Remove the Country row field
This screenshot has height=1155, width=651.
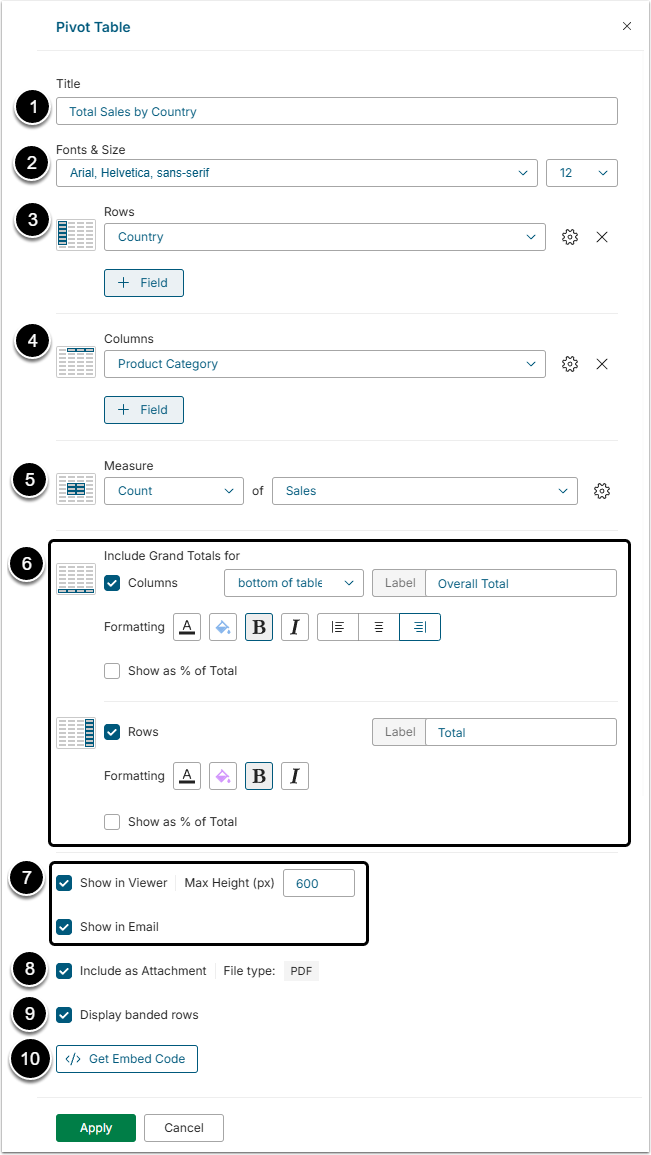click(602, 237)
